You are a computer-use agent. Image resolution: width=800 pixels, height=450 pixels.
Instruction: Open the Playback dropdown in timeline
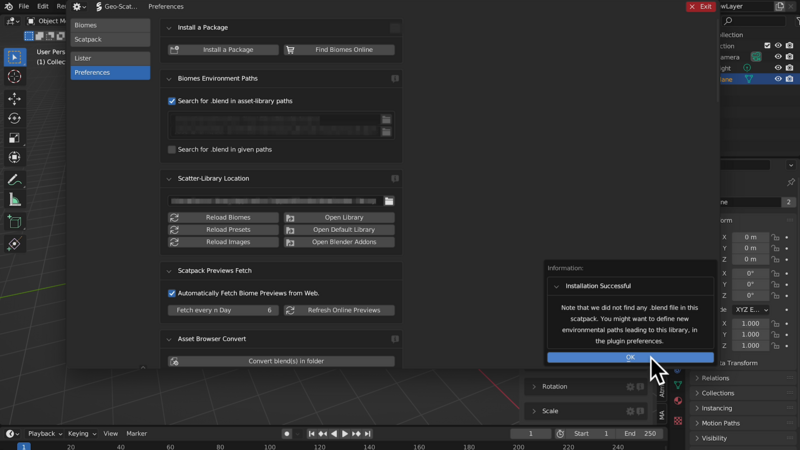pyautogui.click(x=45, y=434)
